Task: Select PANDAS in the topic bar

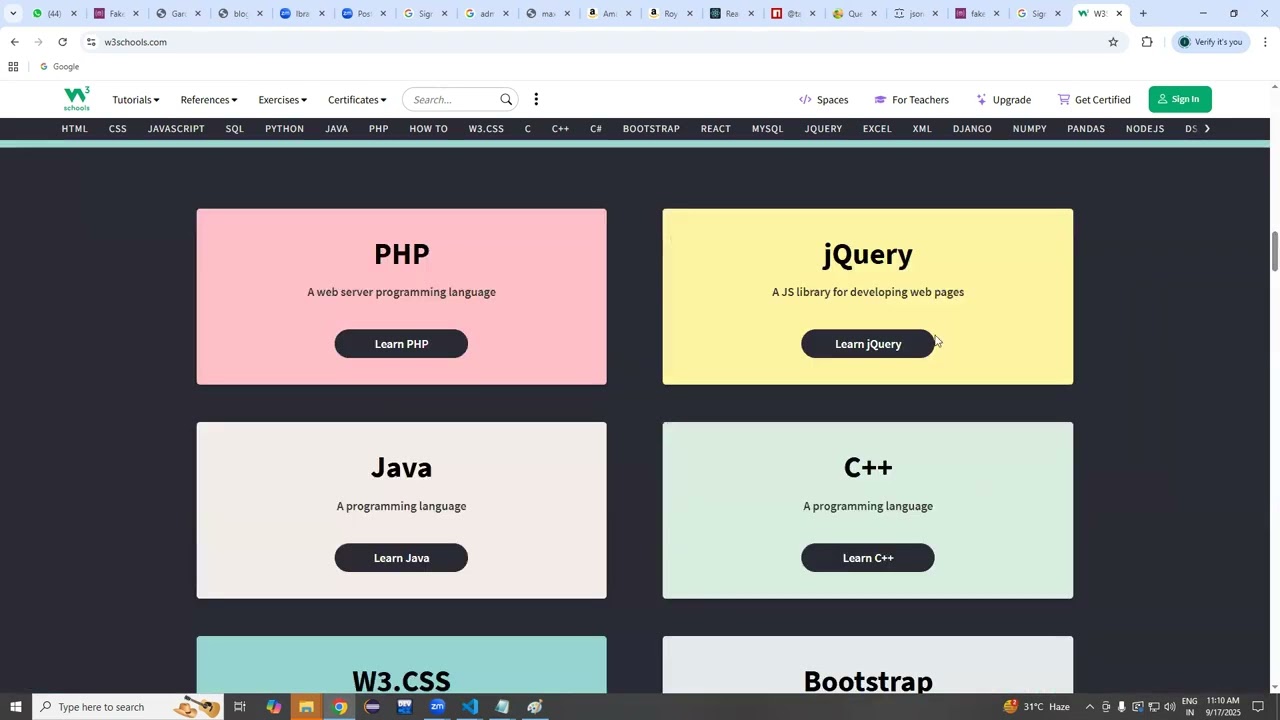Action: (1086, 129)
